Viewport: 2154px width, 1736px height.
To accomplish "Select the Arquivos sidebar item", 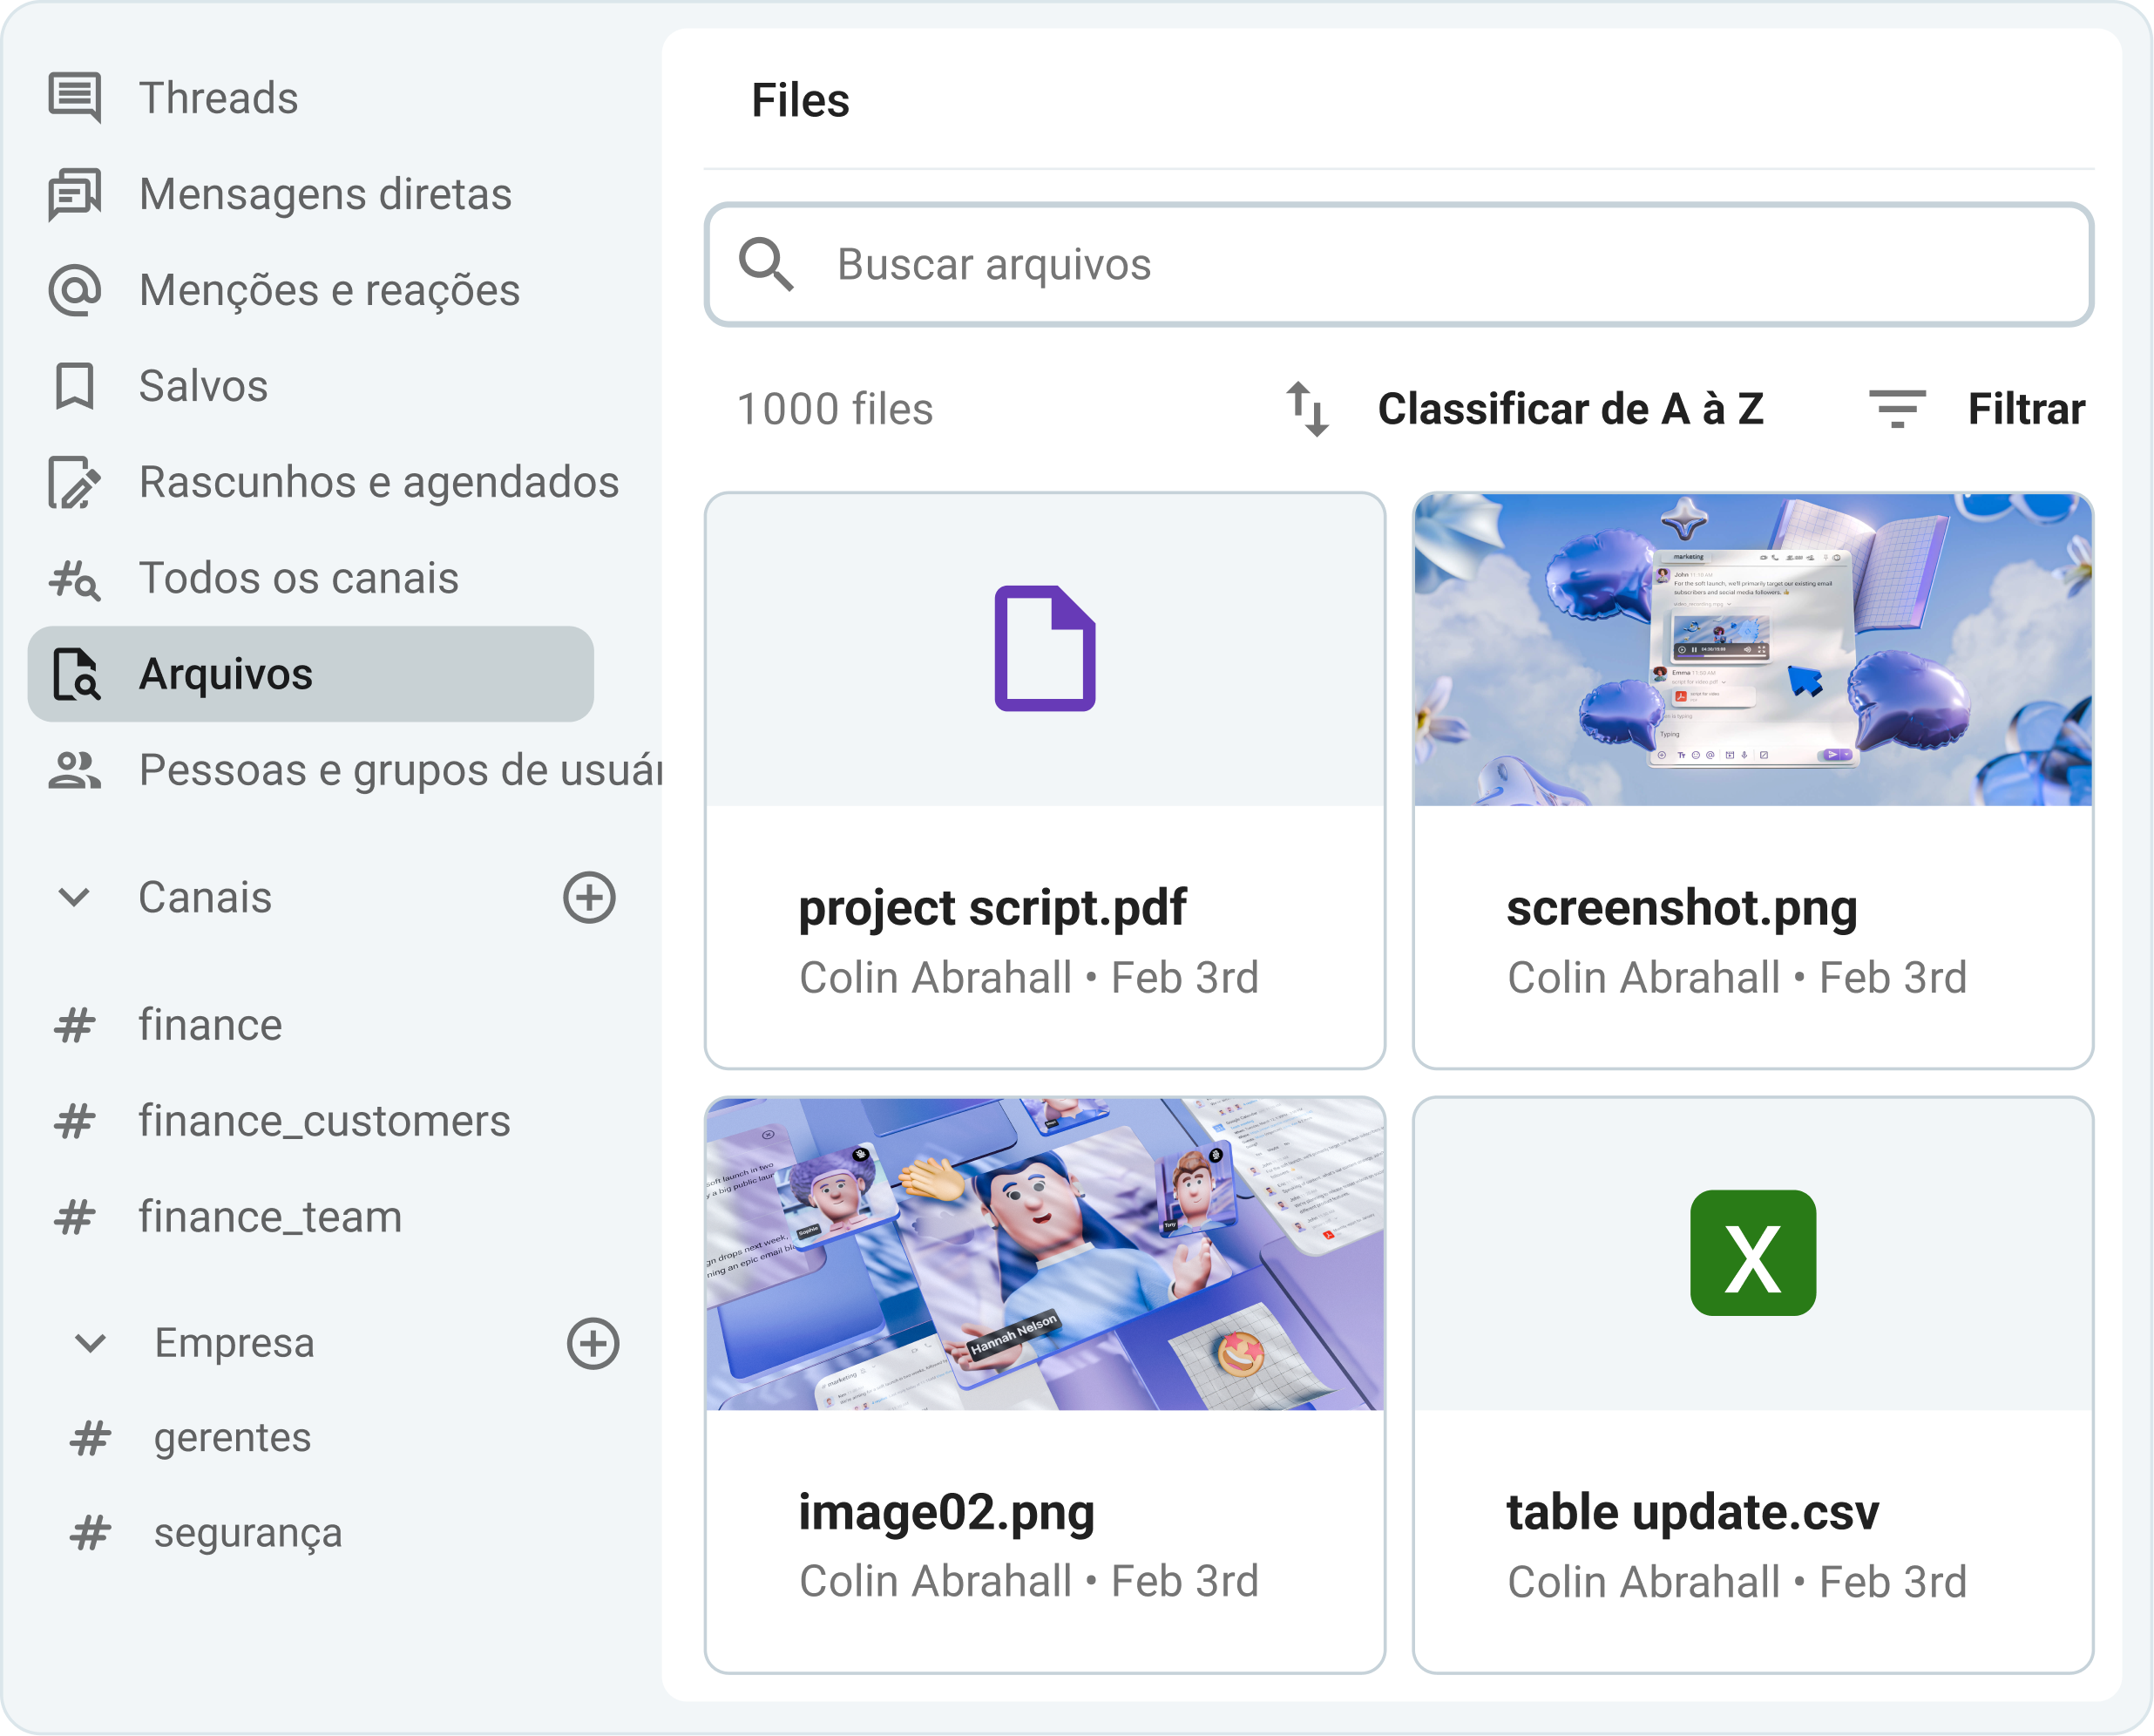I will point(311,674).
